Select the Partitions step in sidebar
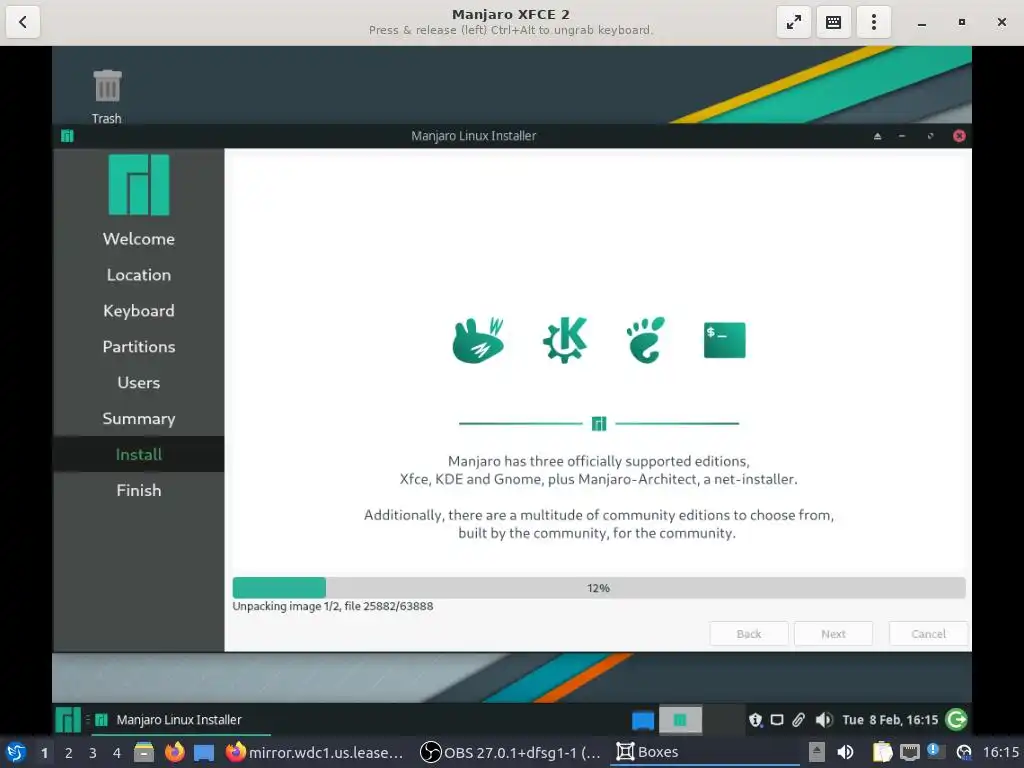 (138, 347)
